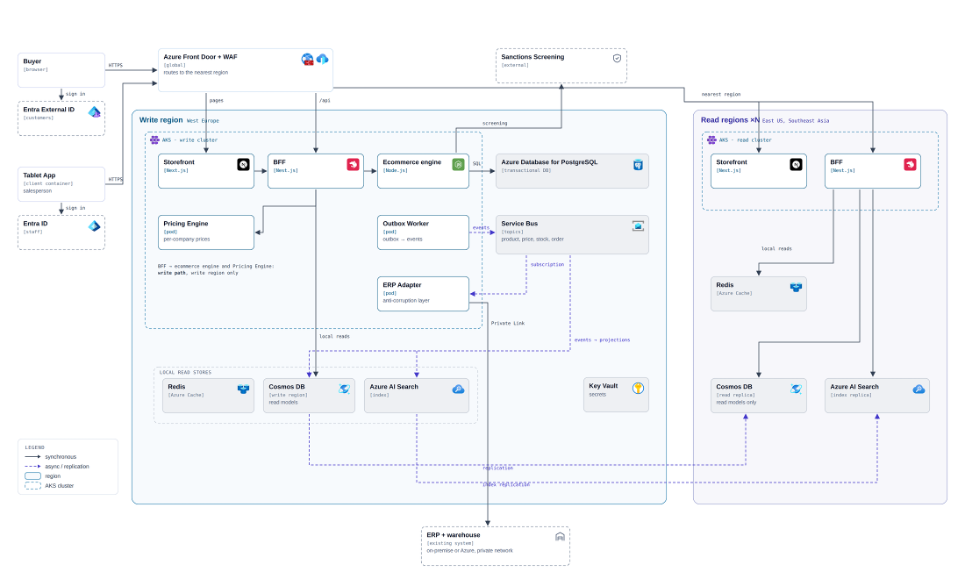Viewport: 966px width, 580px height.
Task: Click the red NestJS icon on write-region BFF
Action: [353, 165]
